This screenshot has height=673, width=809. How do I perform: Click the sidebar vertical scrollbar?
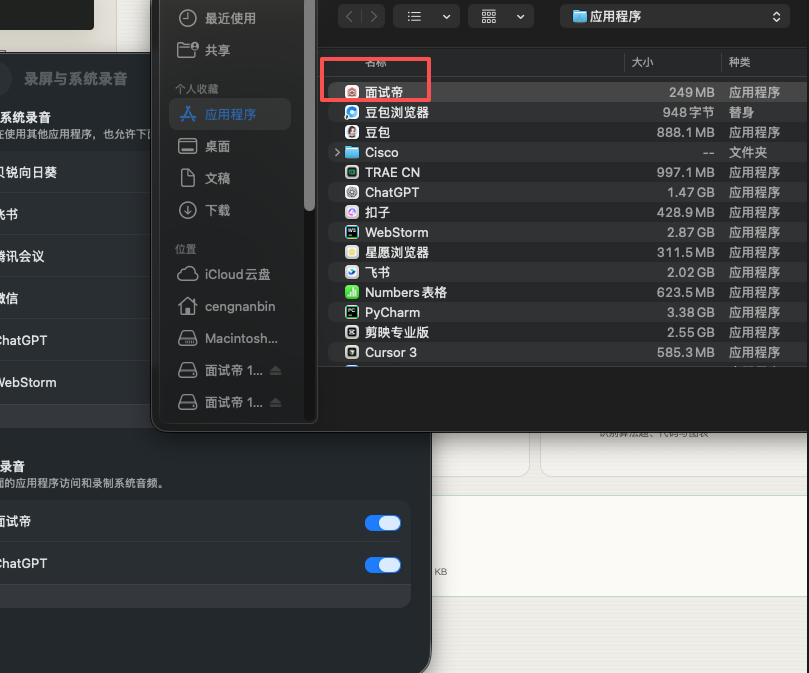pos(309,106)
